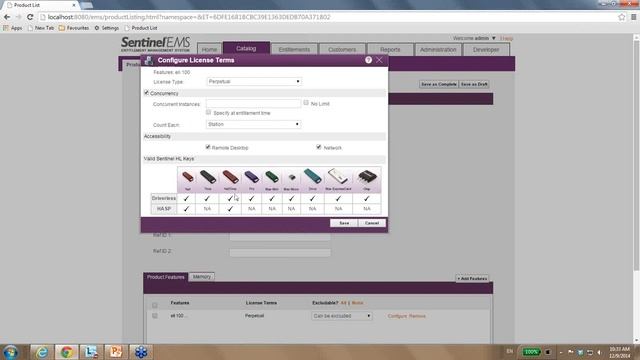The width and height of the screenshot is (640, 360).
Task: Check the feature row checkbox beside Perpetual
Action: tap(155, 316)
